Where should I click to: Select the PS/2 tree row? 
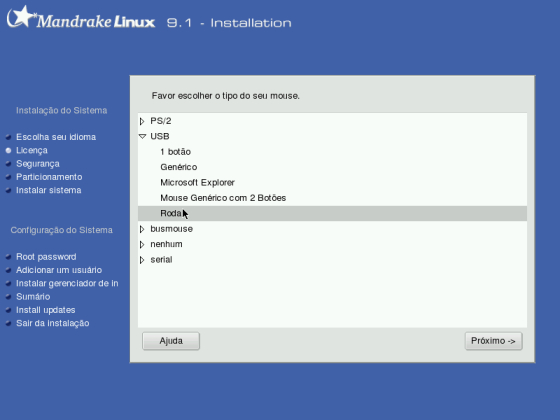coord(332,121)
